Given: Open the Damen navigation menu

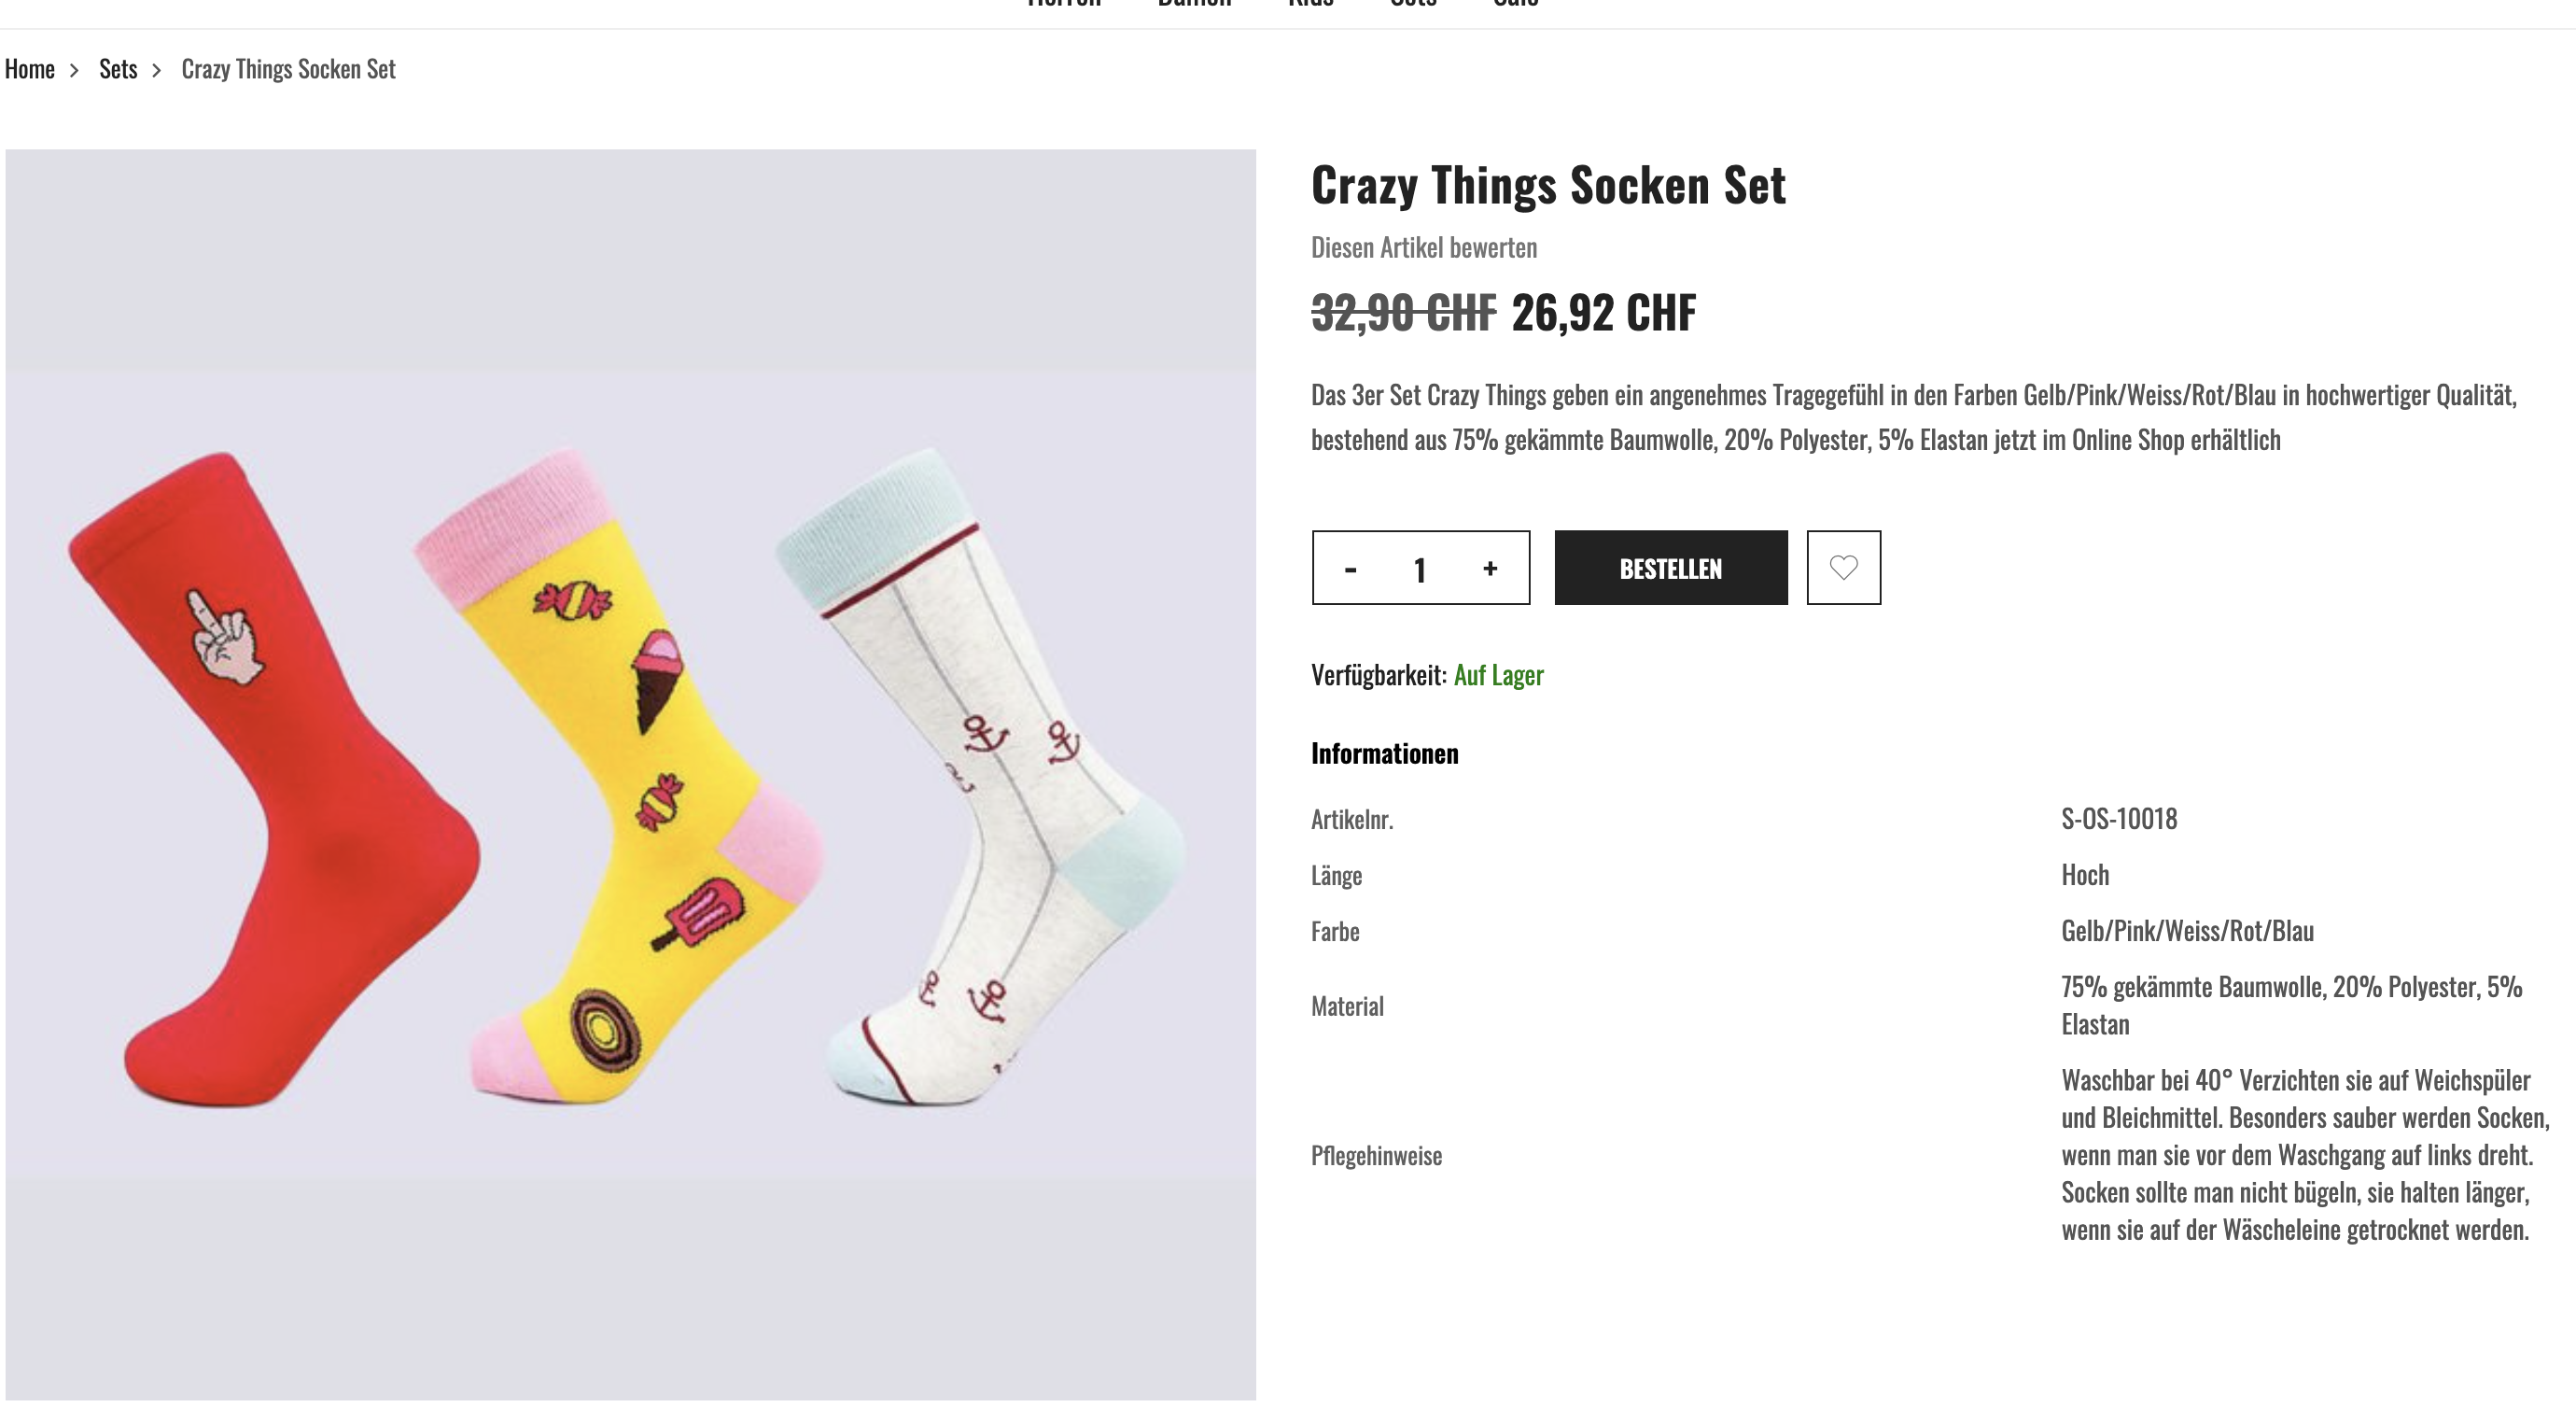Looking at the screenshot, I should tap(1194, 3).
